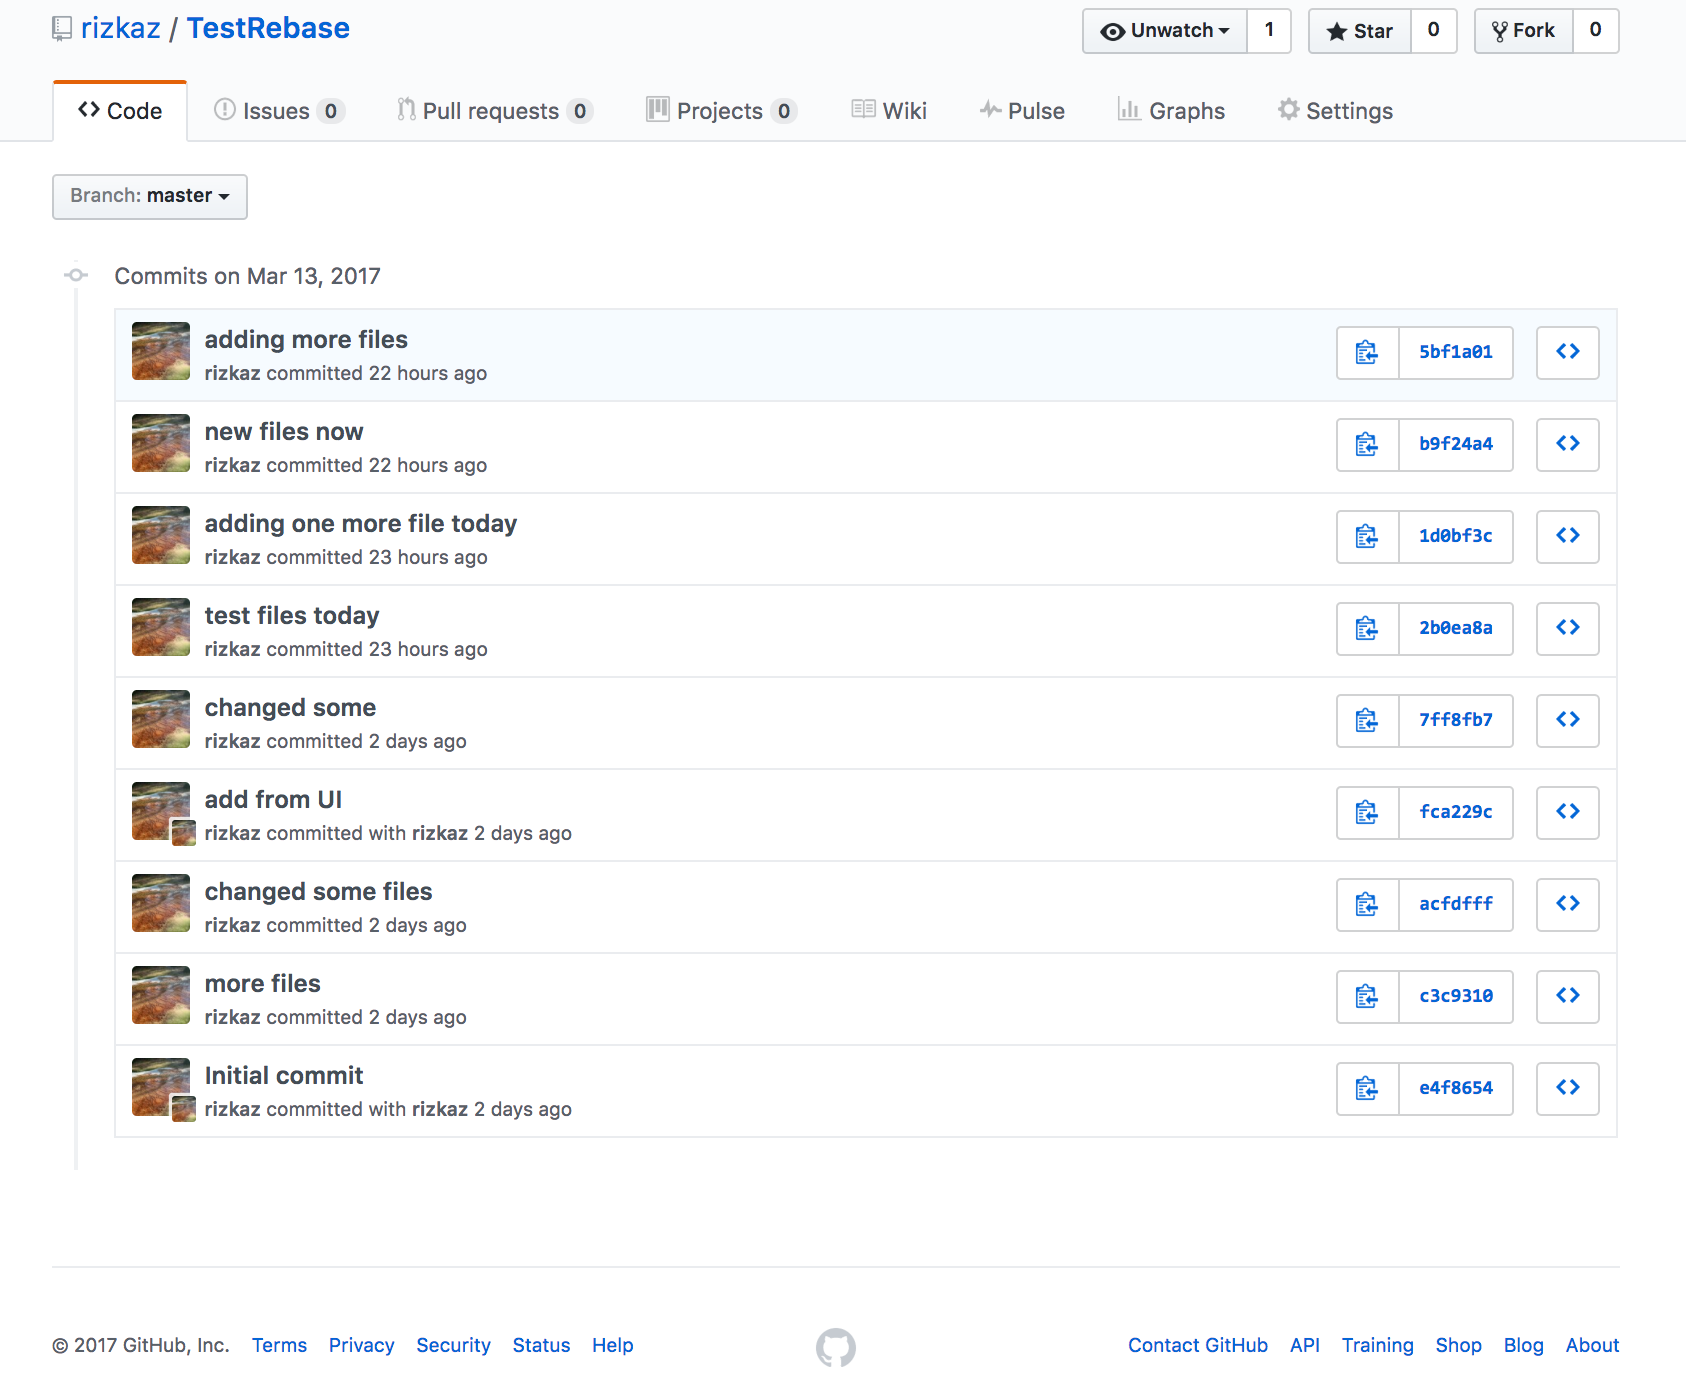Open commit 'adding one more file today'
Image resolution: width=1686 pixels, height=1384 pixels.
tap(361, 524)
